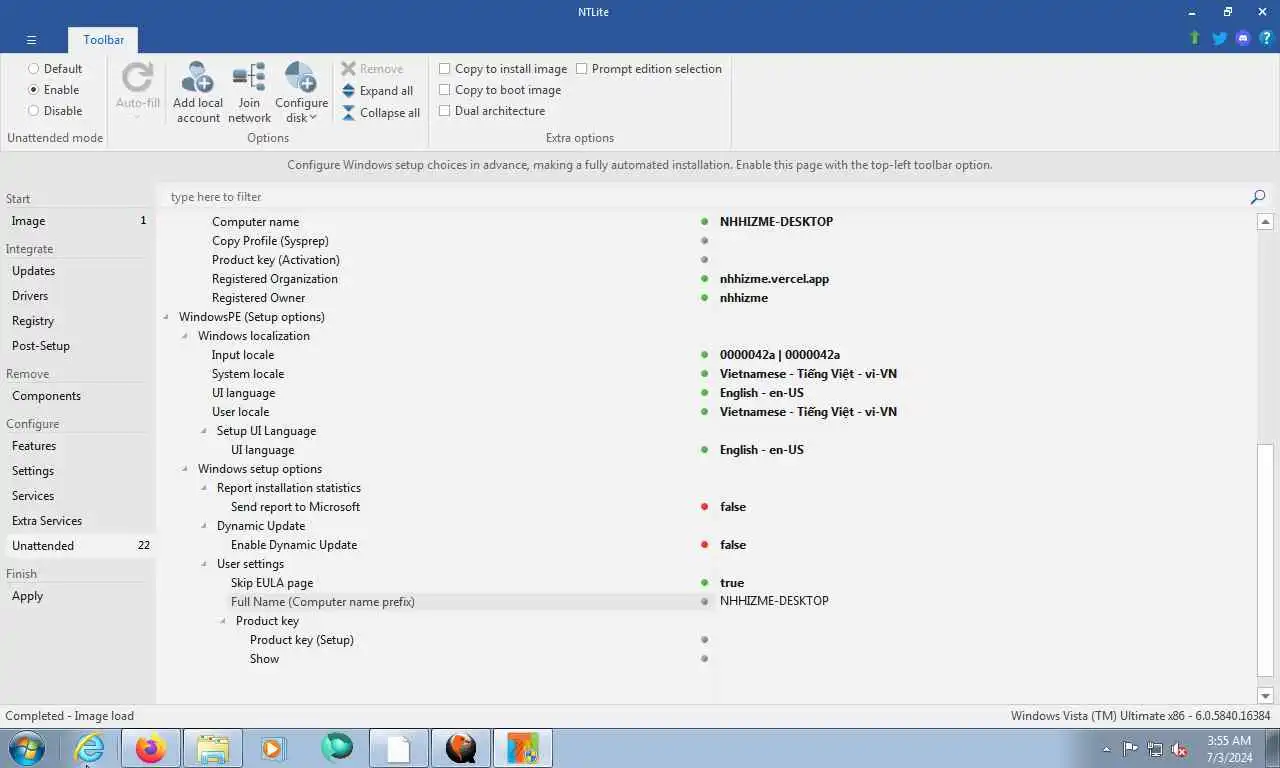Select the Disable unattended mode radio

tap(33, 111)
